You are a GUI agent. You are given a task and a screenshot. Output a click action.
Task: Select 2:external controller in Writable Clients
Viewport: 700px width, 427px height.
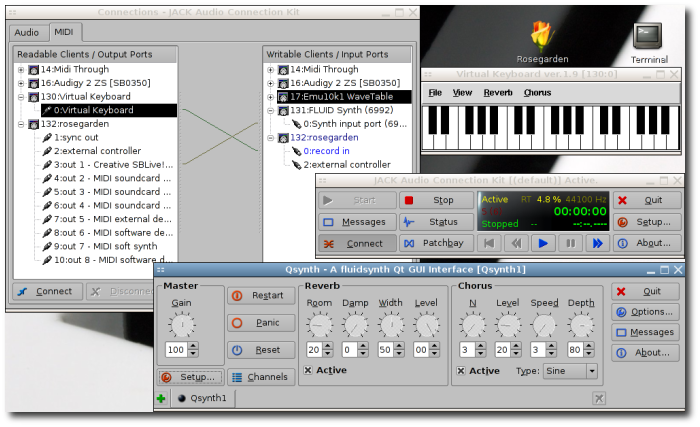(x=341, y=165)
